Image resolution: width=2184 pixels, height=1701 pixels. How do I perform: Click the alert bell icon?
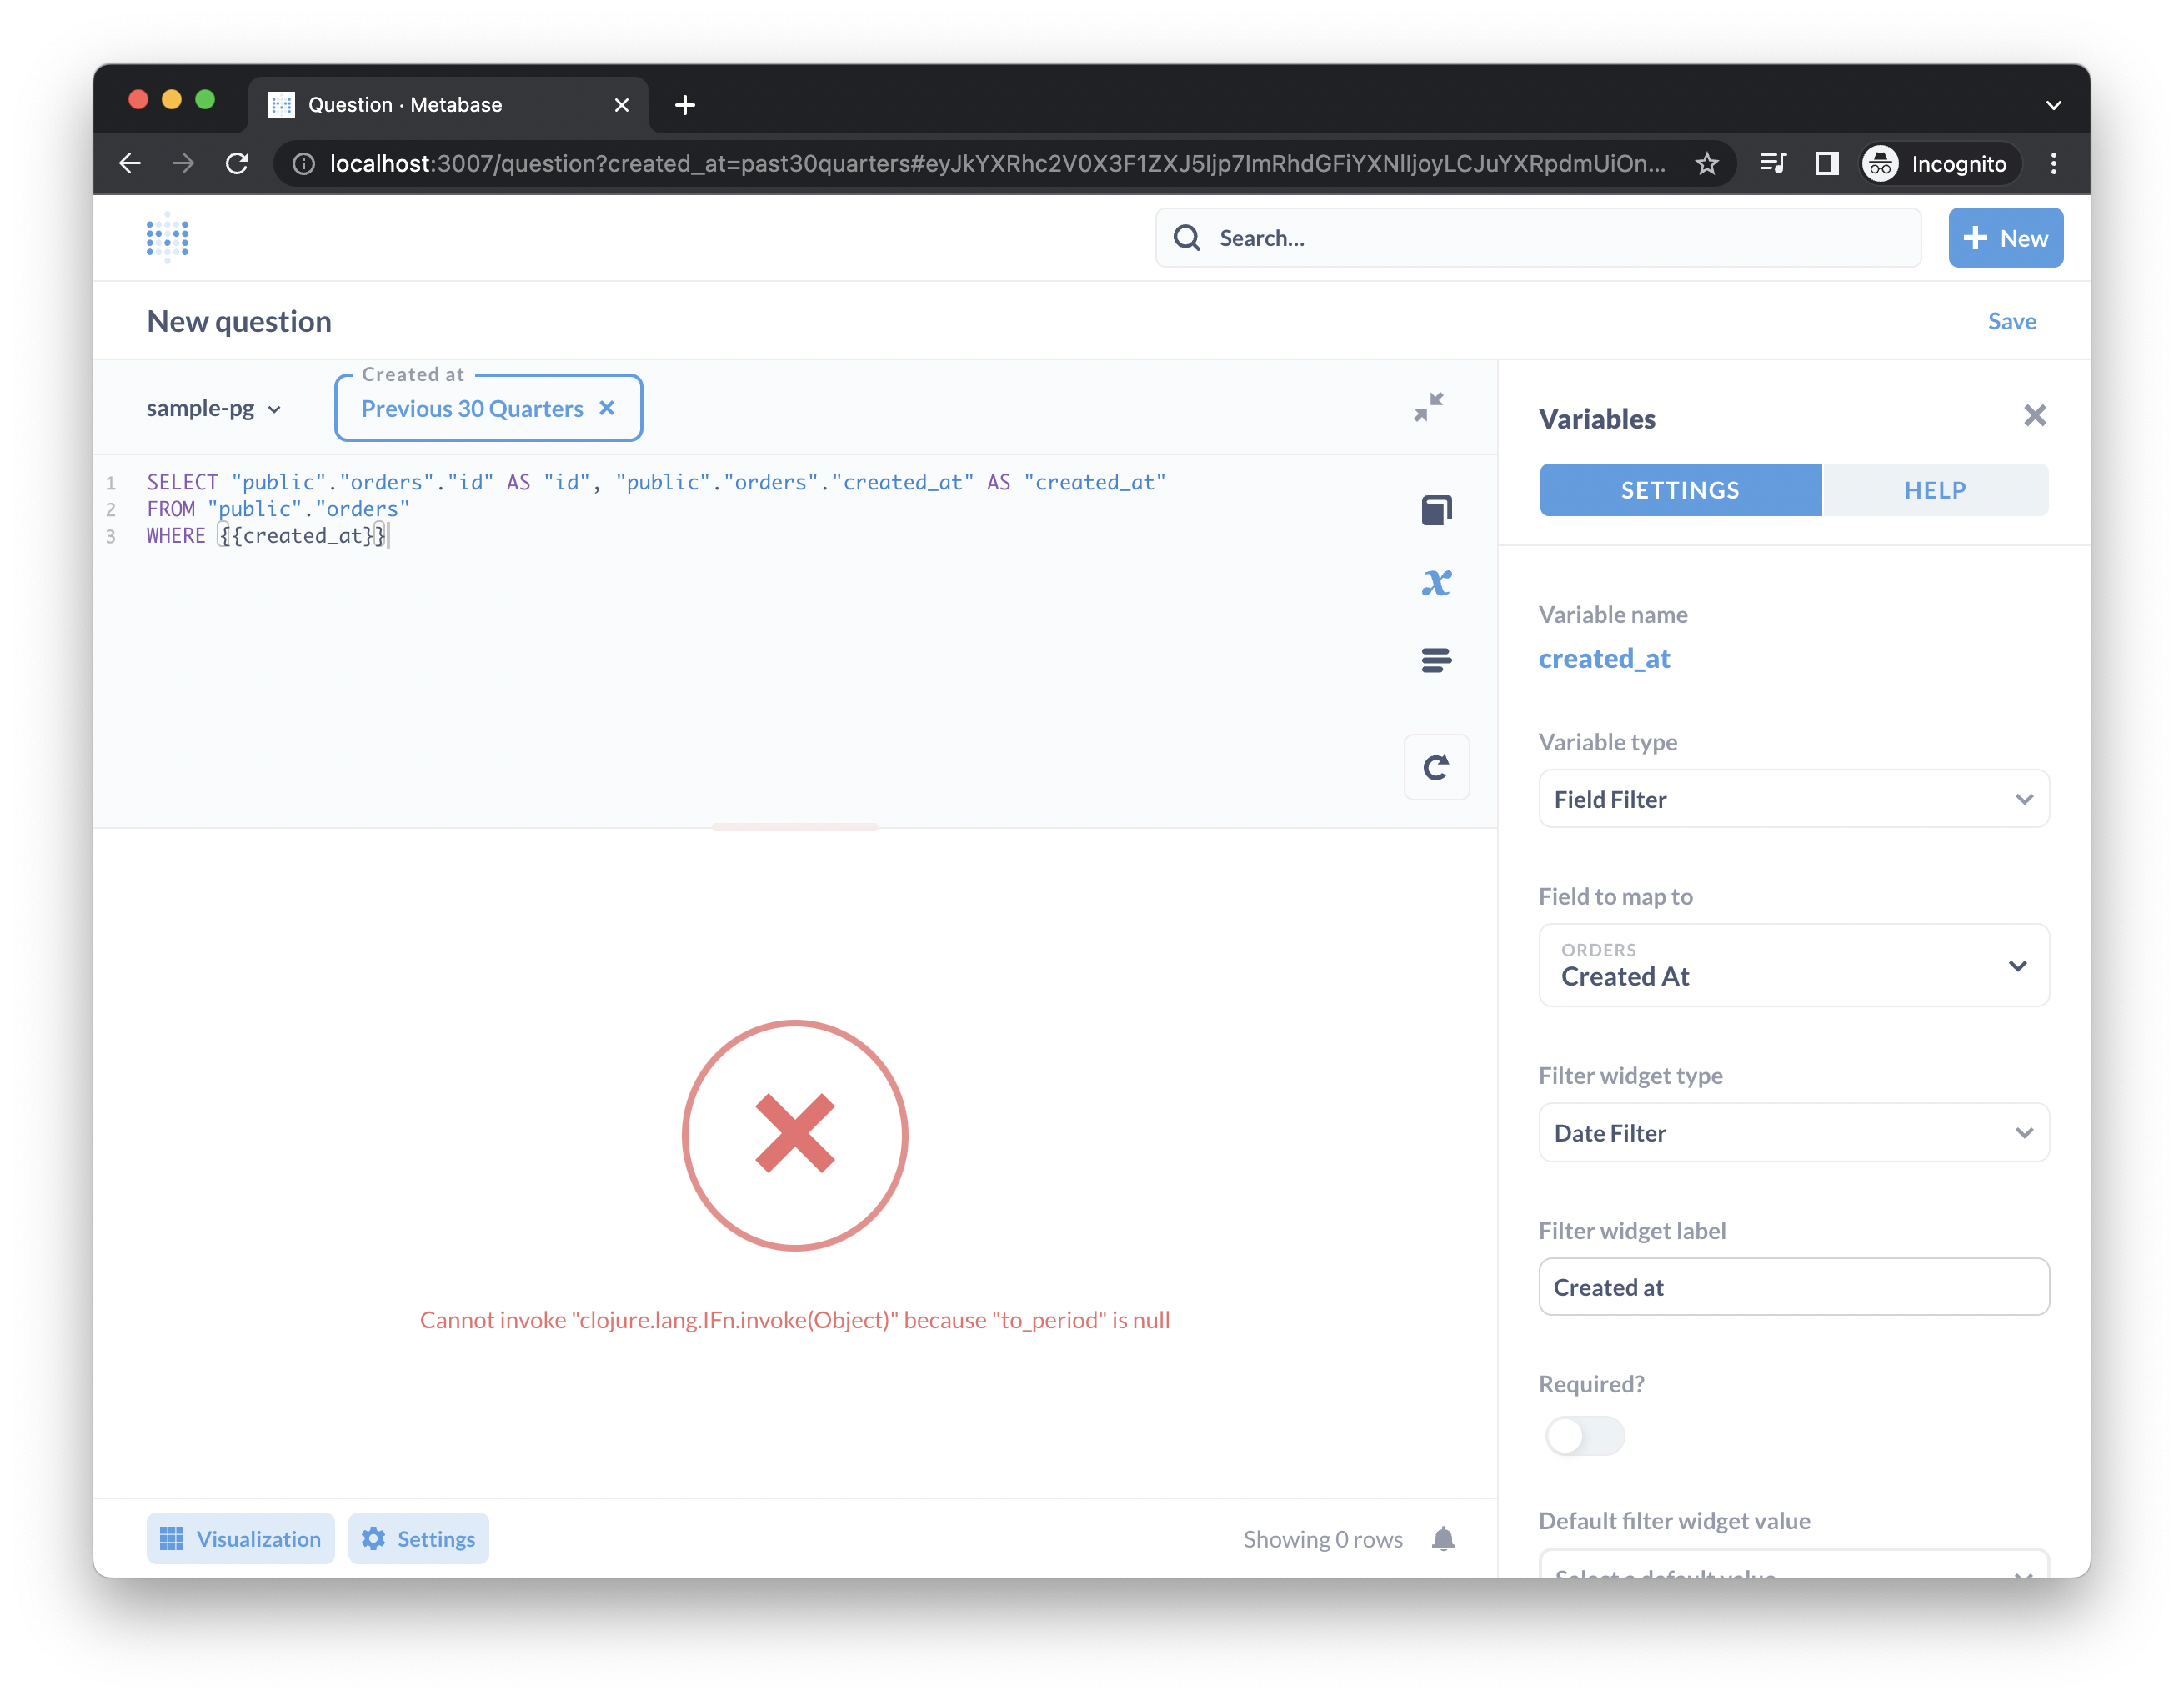(x=1442, y=1538)
